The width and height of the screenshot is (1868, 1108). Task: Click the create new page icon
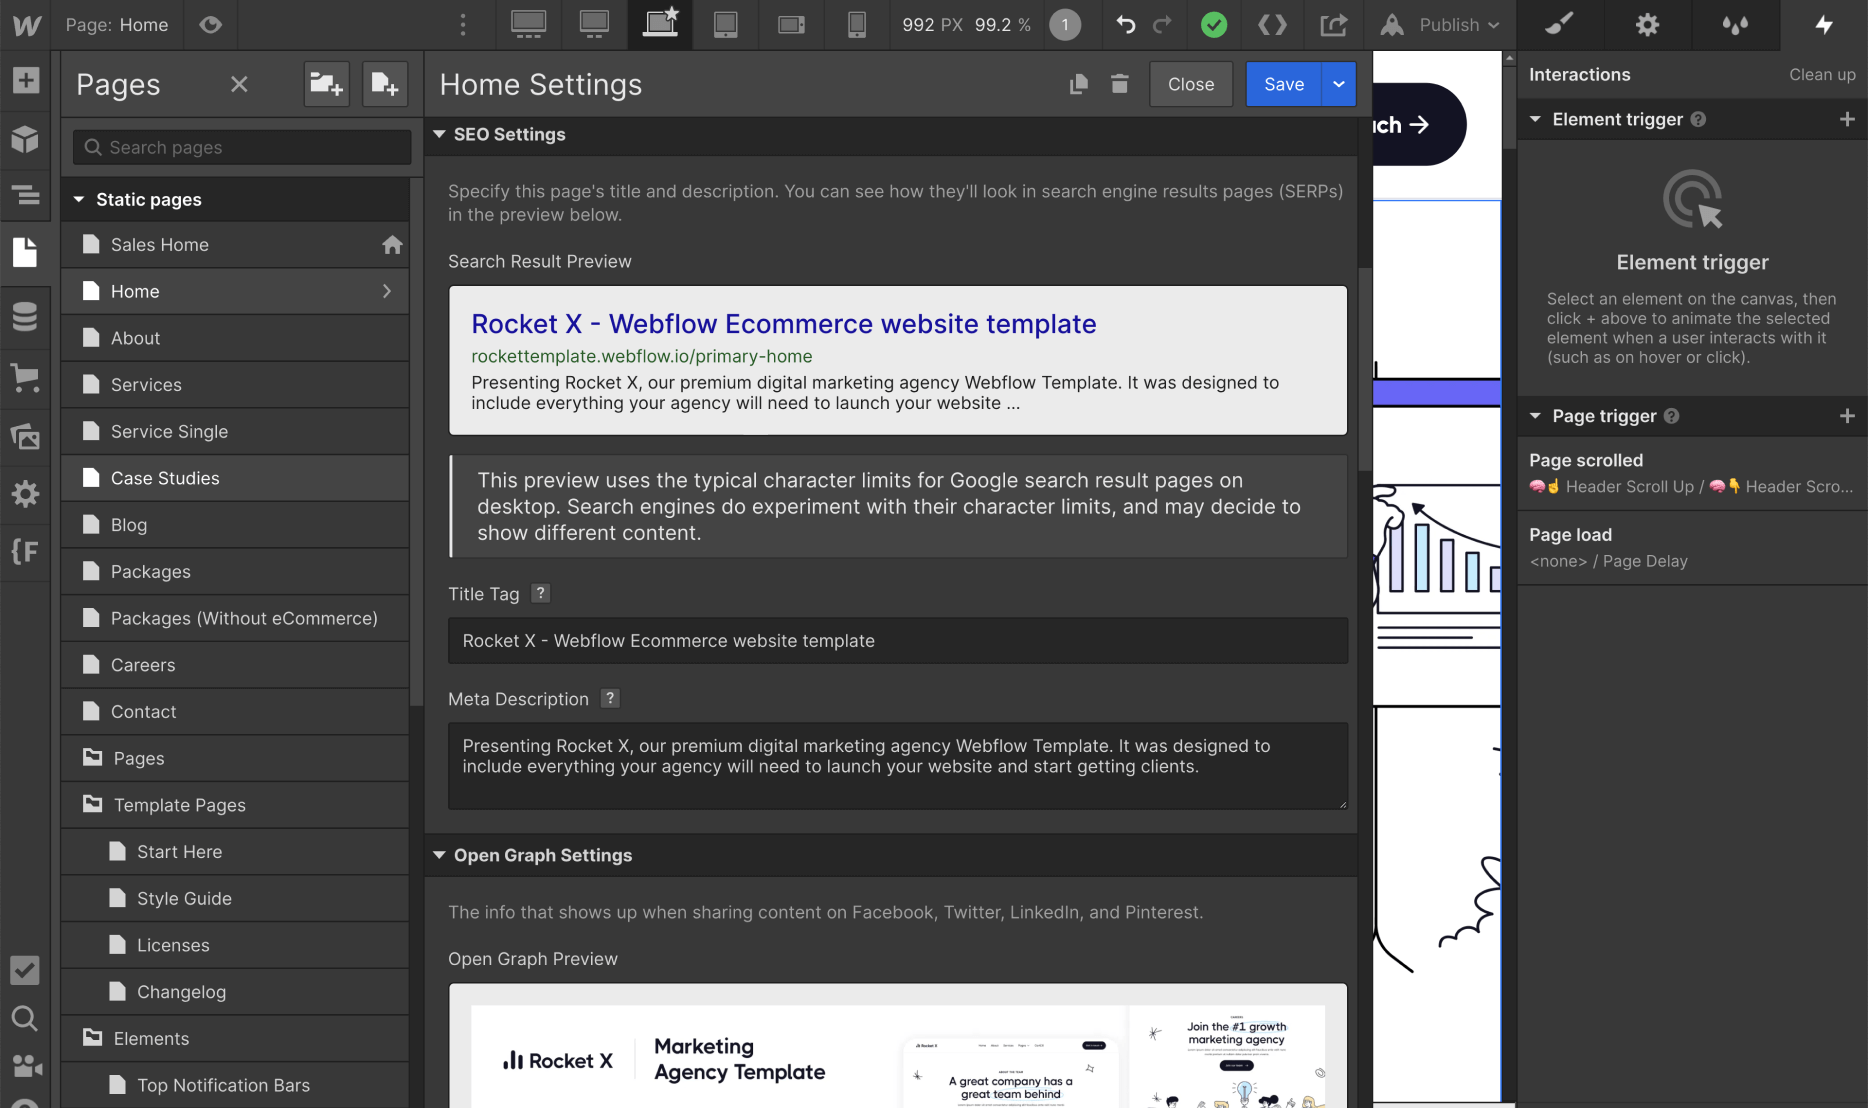tap(385, 84)
